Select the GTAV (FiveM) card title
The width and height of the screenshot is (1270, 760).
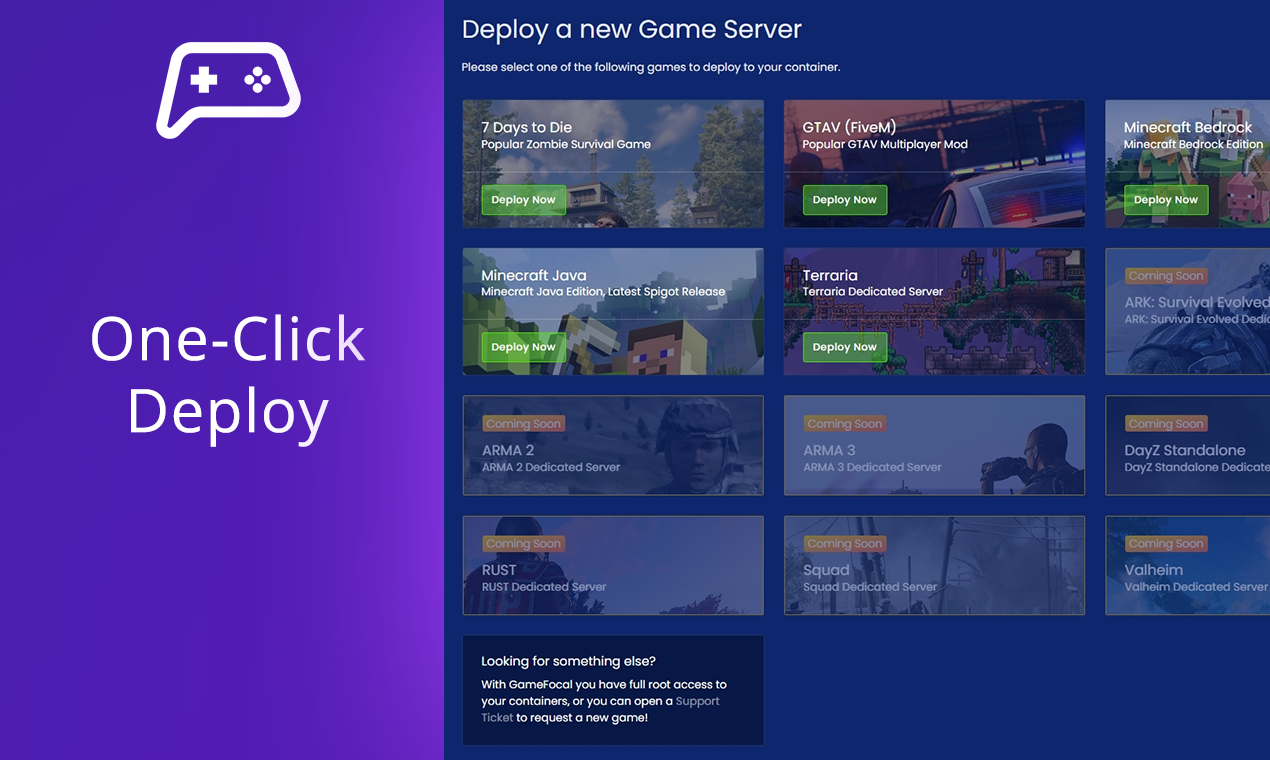pyautogui.click(x=849, y=127)
